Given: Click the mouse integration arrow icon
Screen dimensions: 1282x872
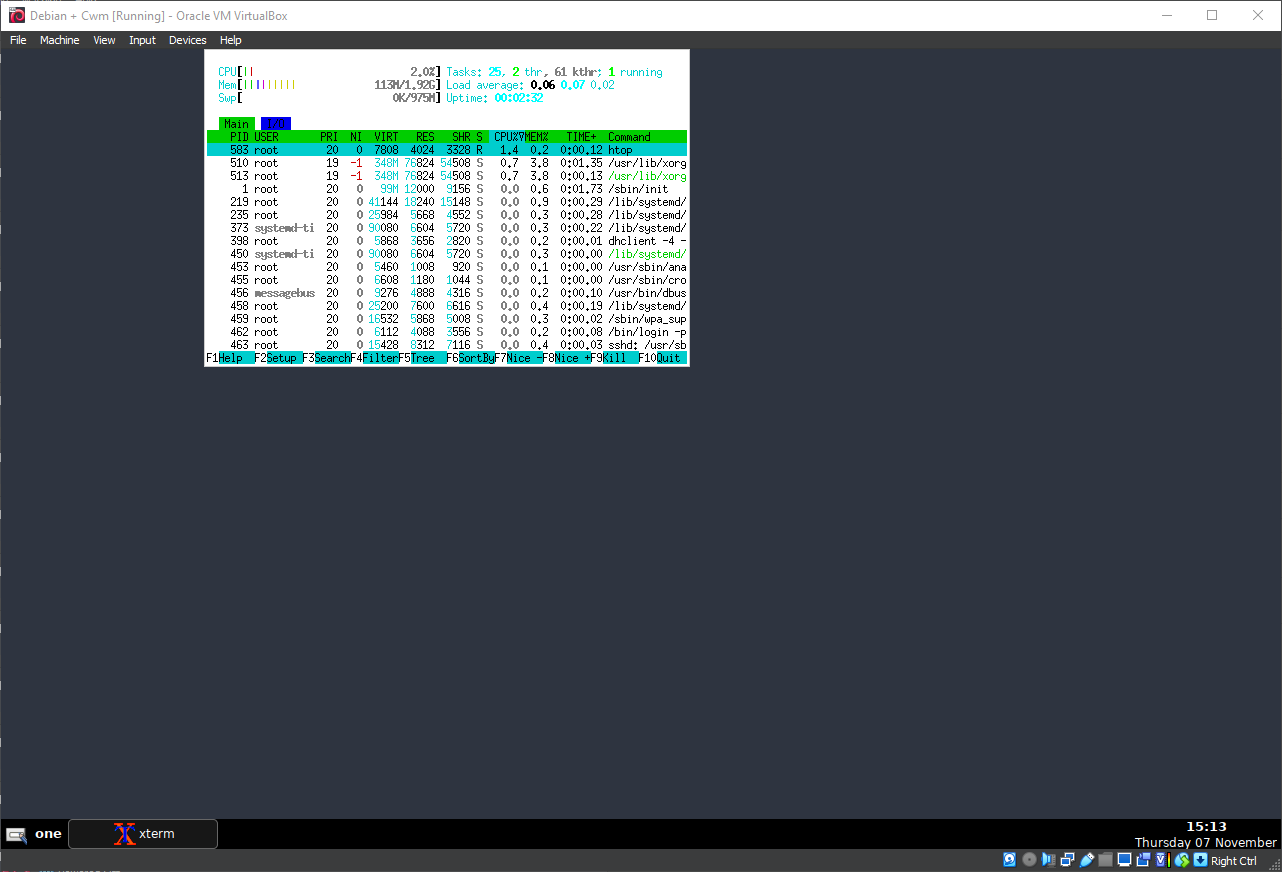Looking at the screenshot, I should click(x=1200, y=860).
